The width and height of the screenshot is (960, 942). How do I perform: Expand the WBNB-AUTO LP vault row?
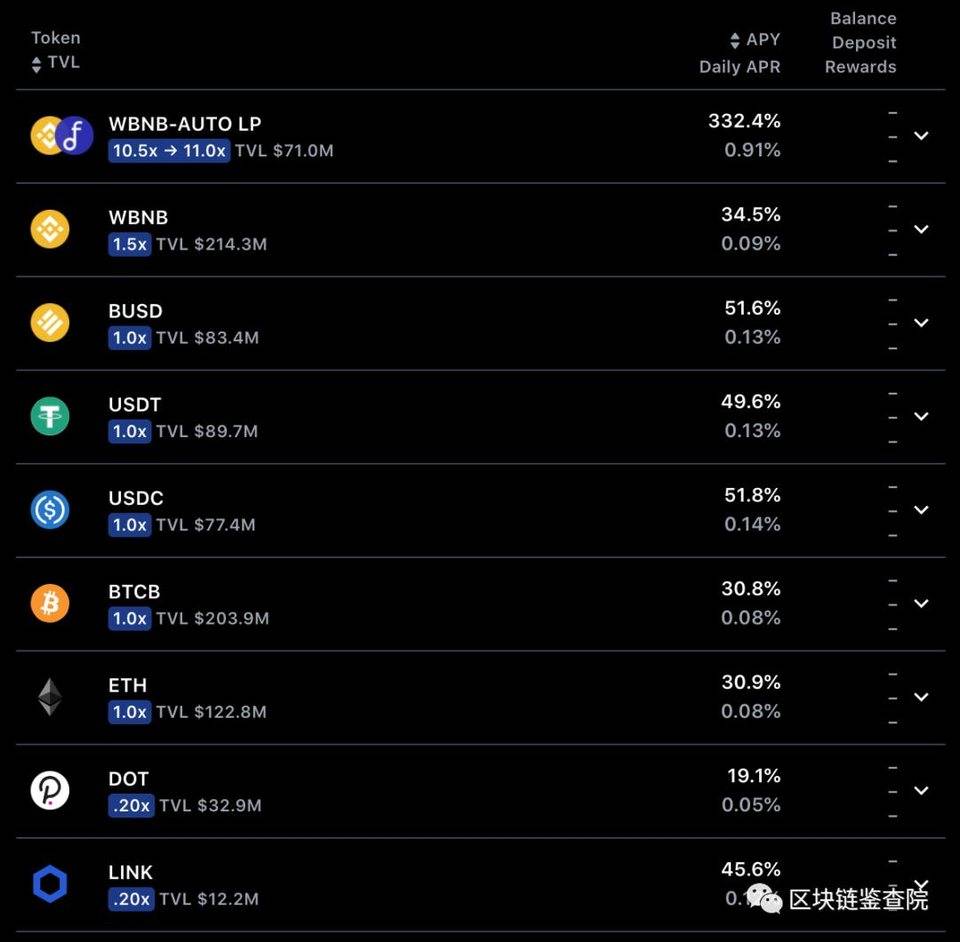click(921, 135)
